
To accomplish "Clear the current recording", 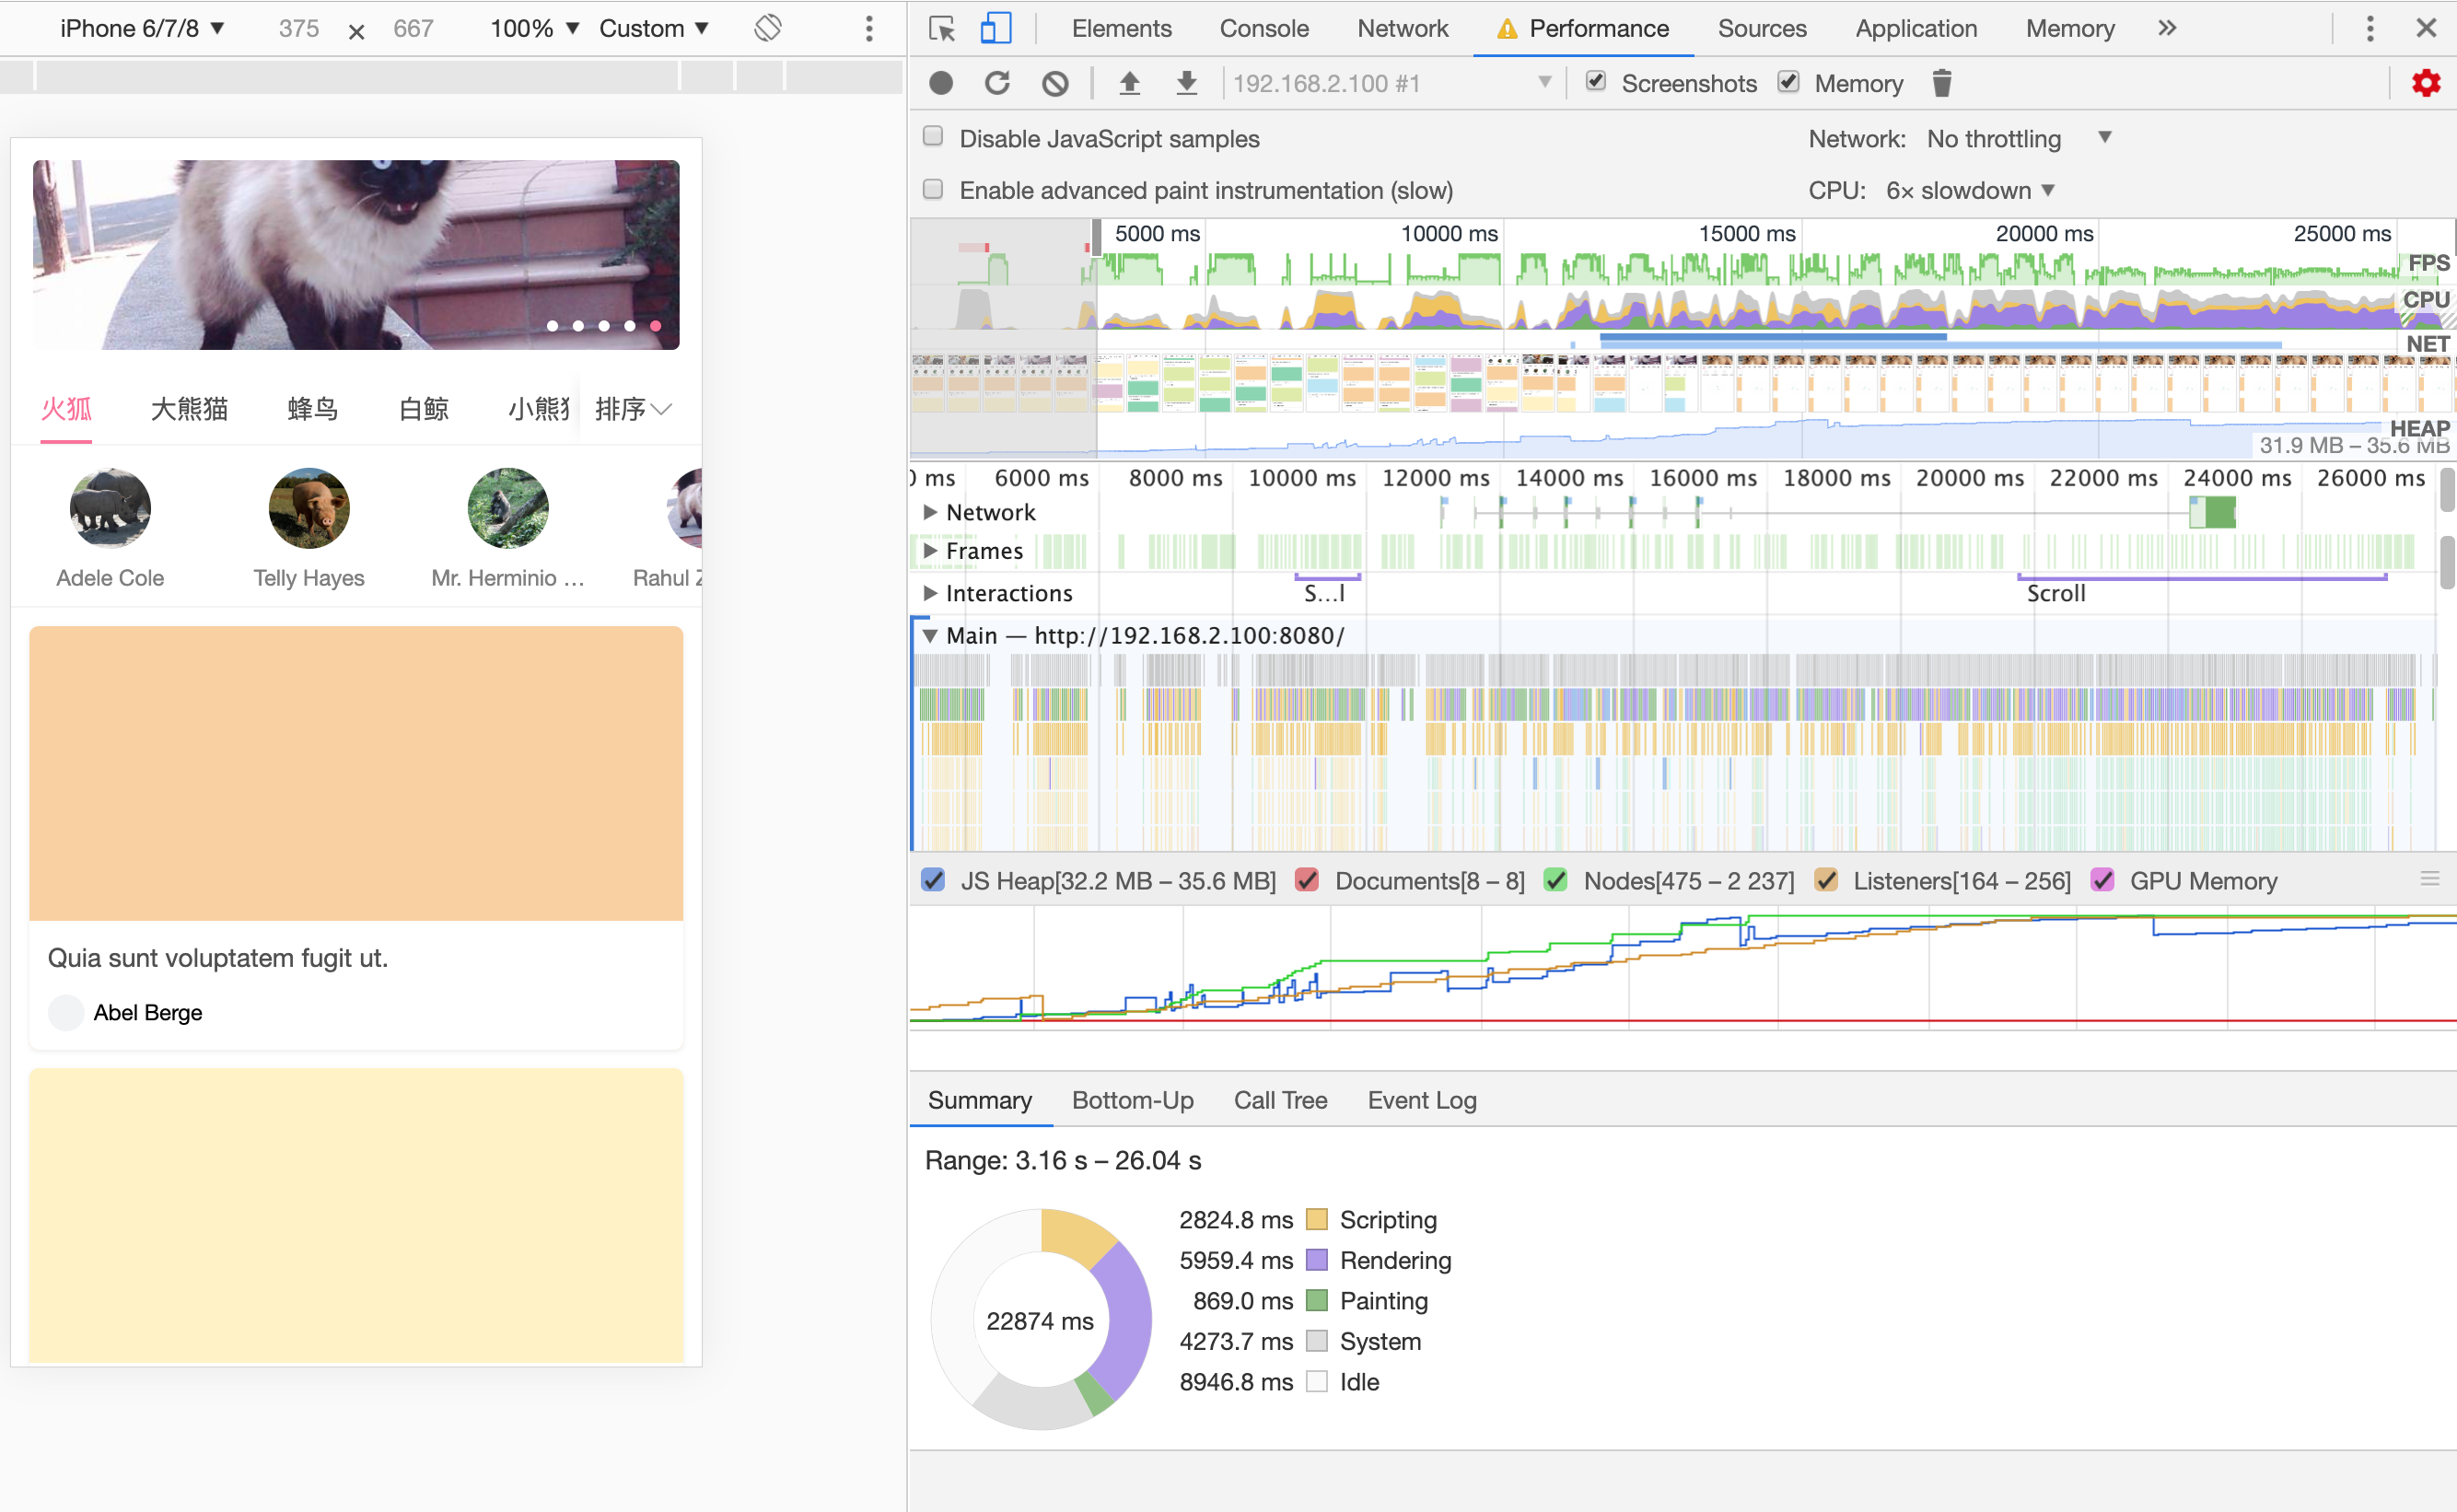I will click(1054, 83).
